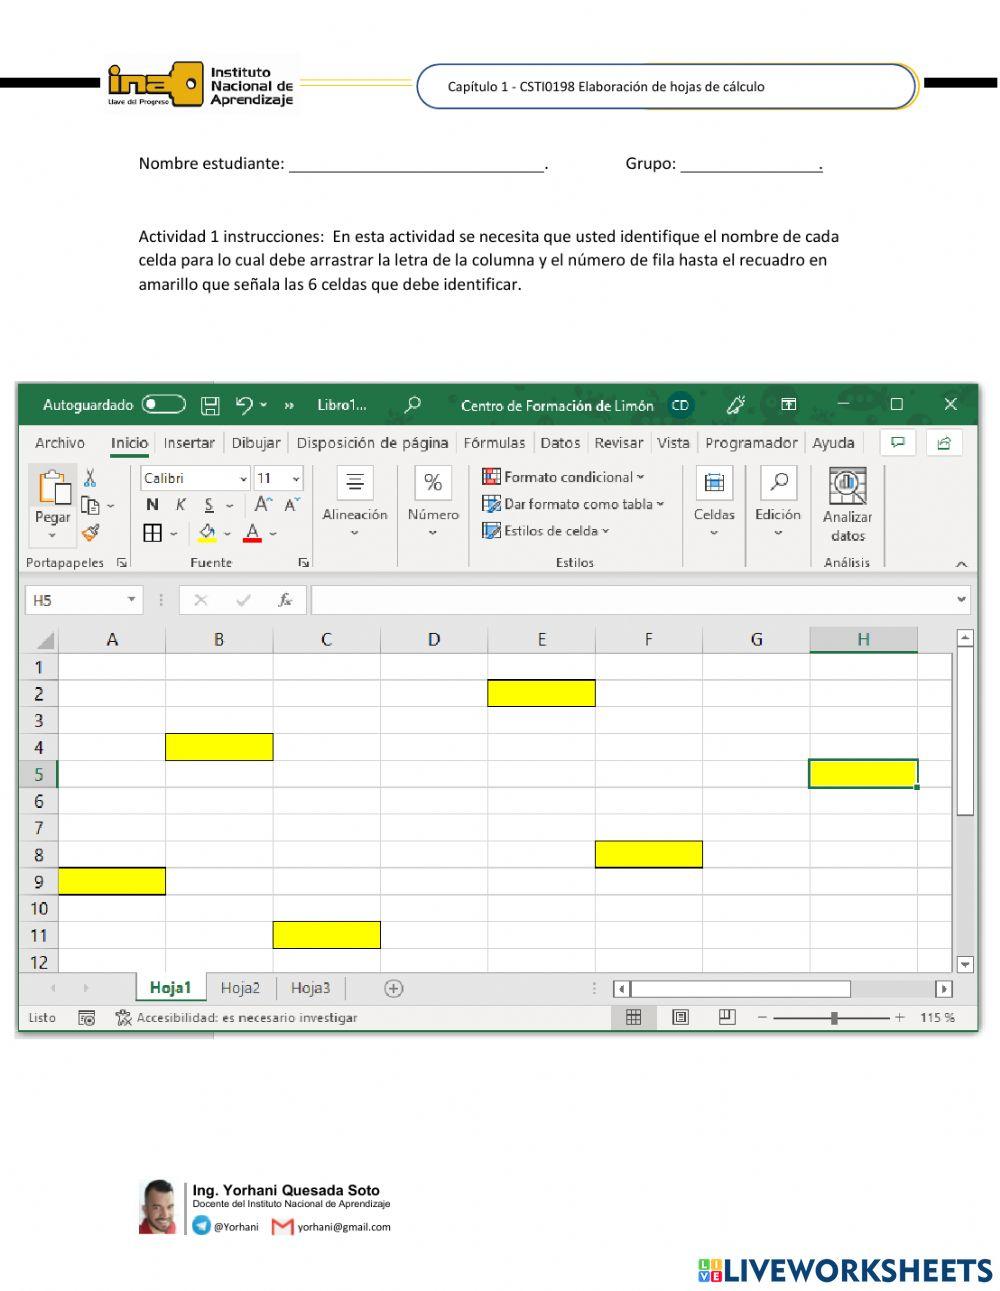Screen dimensions: 1000x1291
Task: Toggle italic formatting with K button
Action: tap(180, 505)
